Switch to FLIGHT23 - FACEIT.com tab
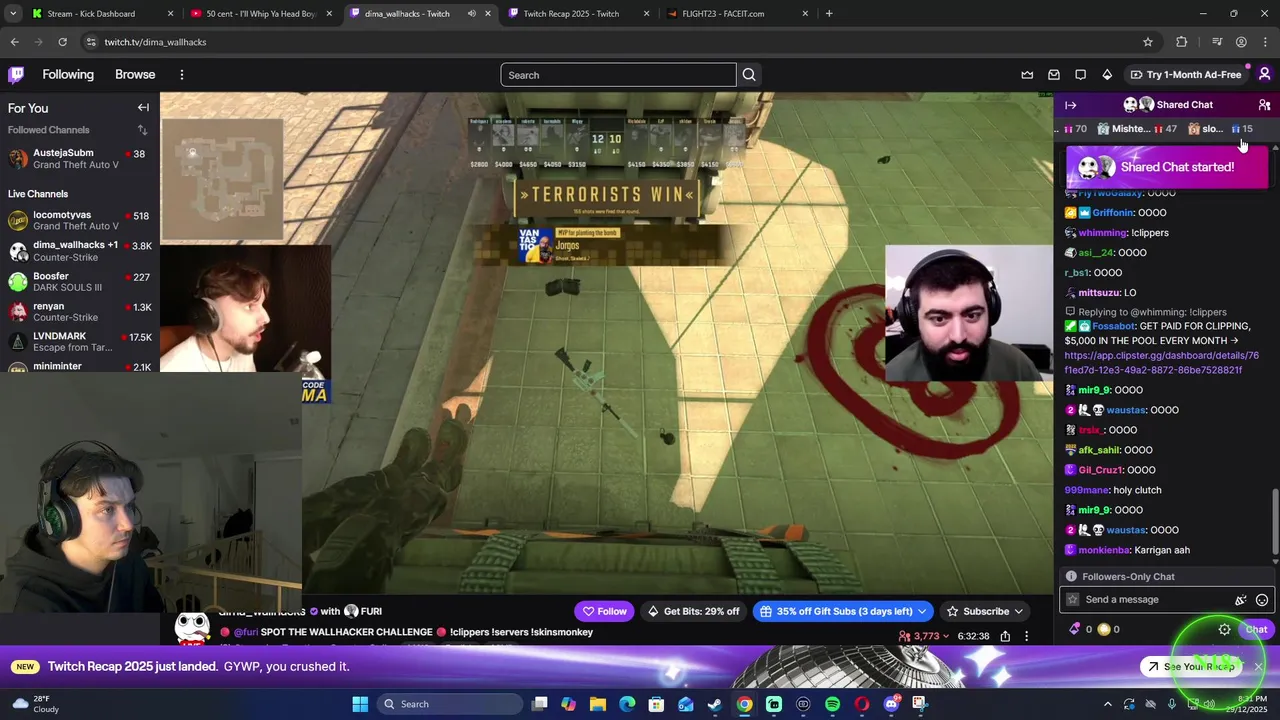The image size is (1280, 720). pos(737,14)
